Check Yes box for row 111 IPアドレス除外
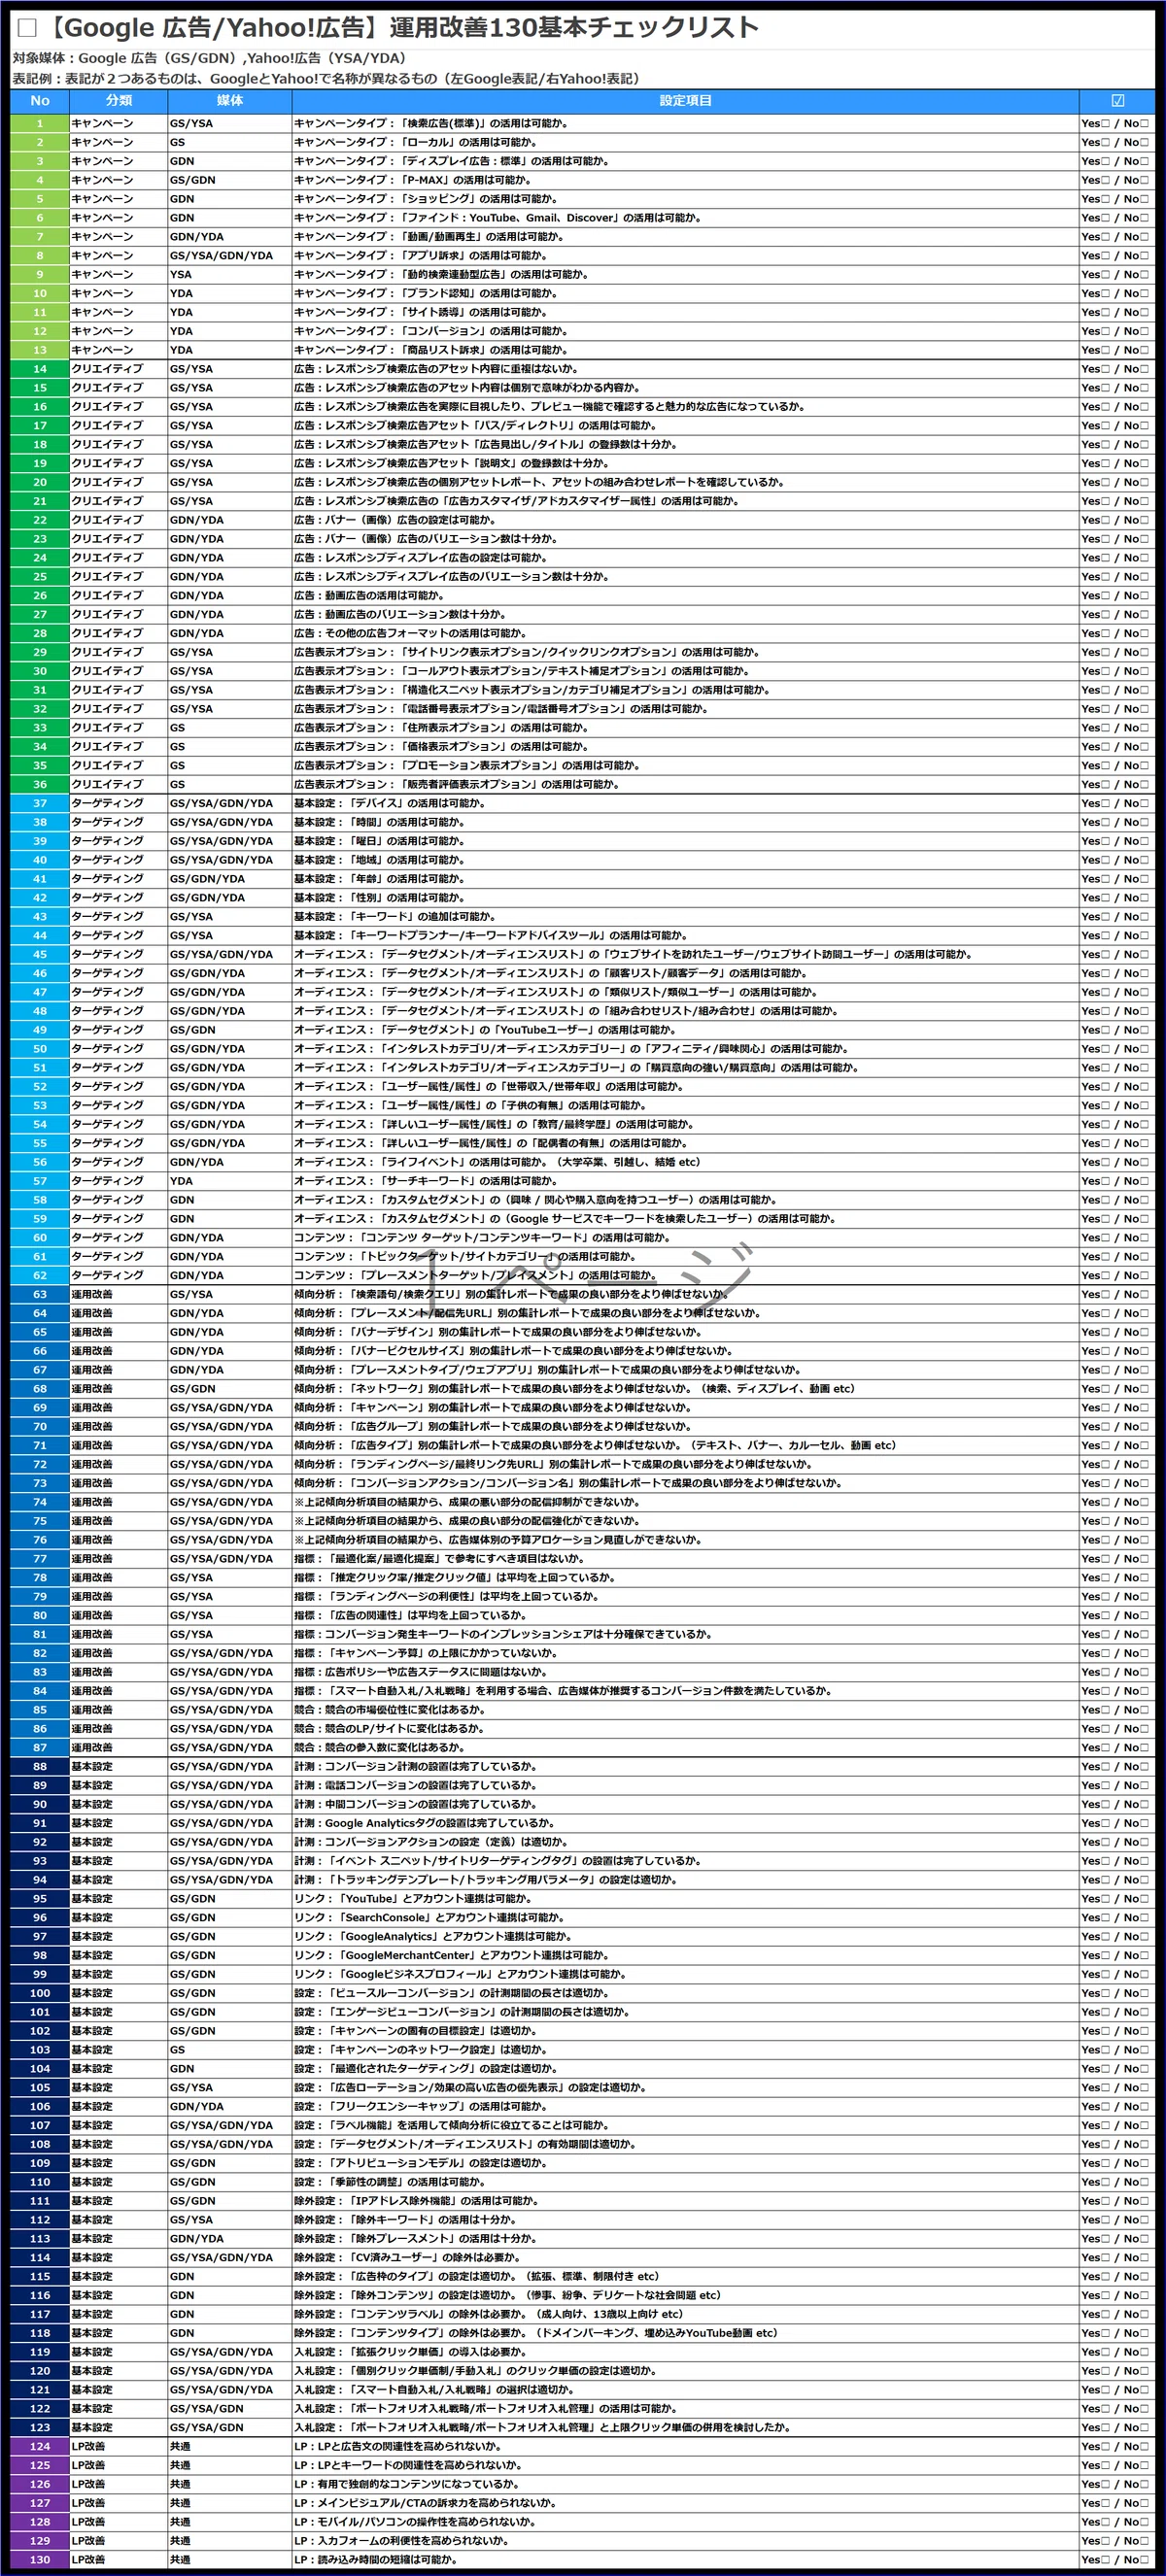1166x2576 pixels. point(1105,2201)
